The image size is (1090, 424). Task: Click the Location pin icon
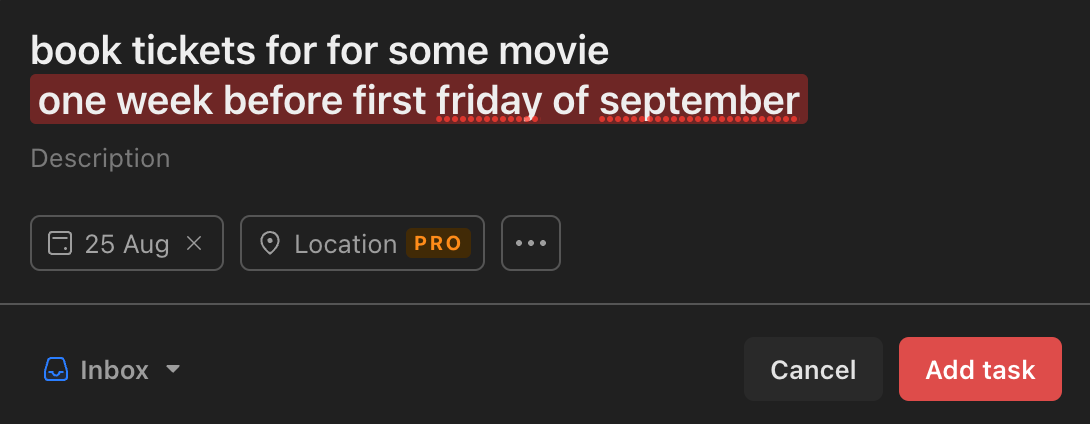click(x=269, y=244)
